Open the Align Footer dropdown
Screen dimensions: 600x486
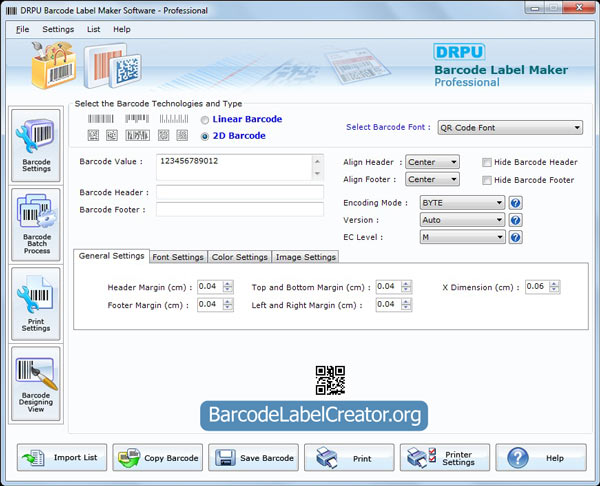click(432, 179)
